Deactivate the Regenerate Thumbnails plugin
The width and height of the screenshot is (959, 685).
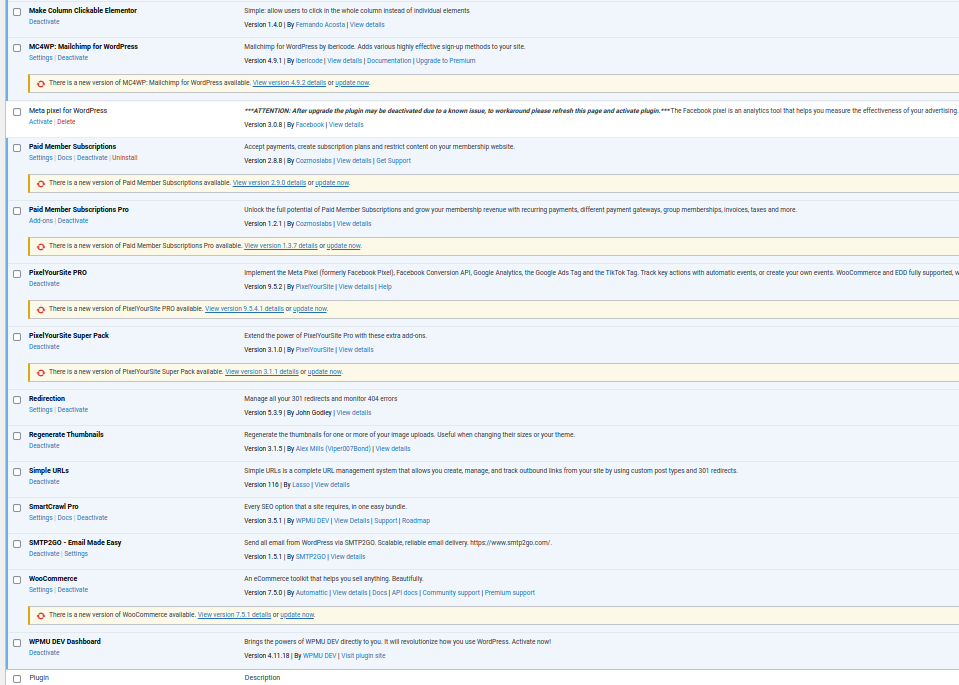coord(44,446)
